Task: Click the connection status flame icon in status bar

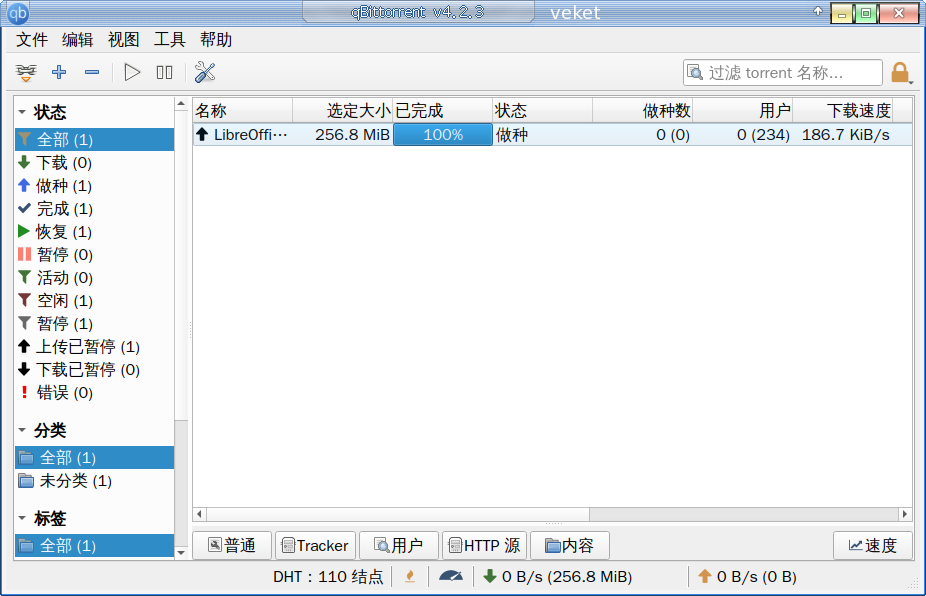Action: point(410,577)
